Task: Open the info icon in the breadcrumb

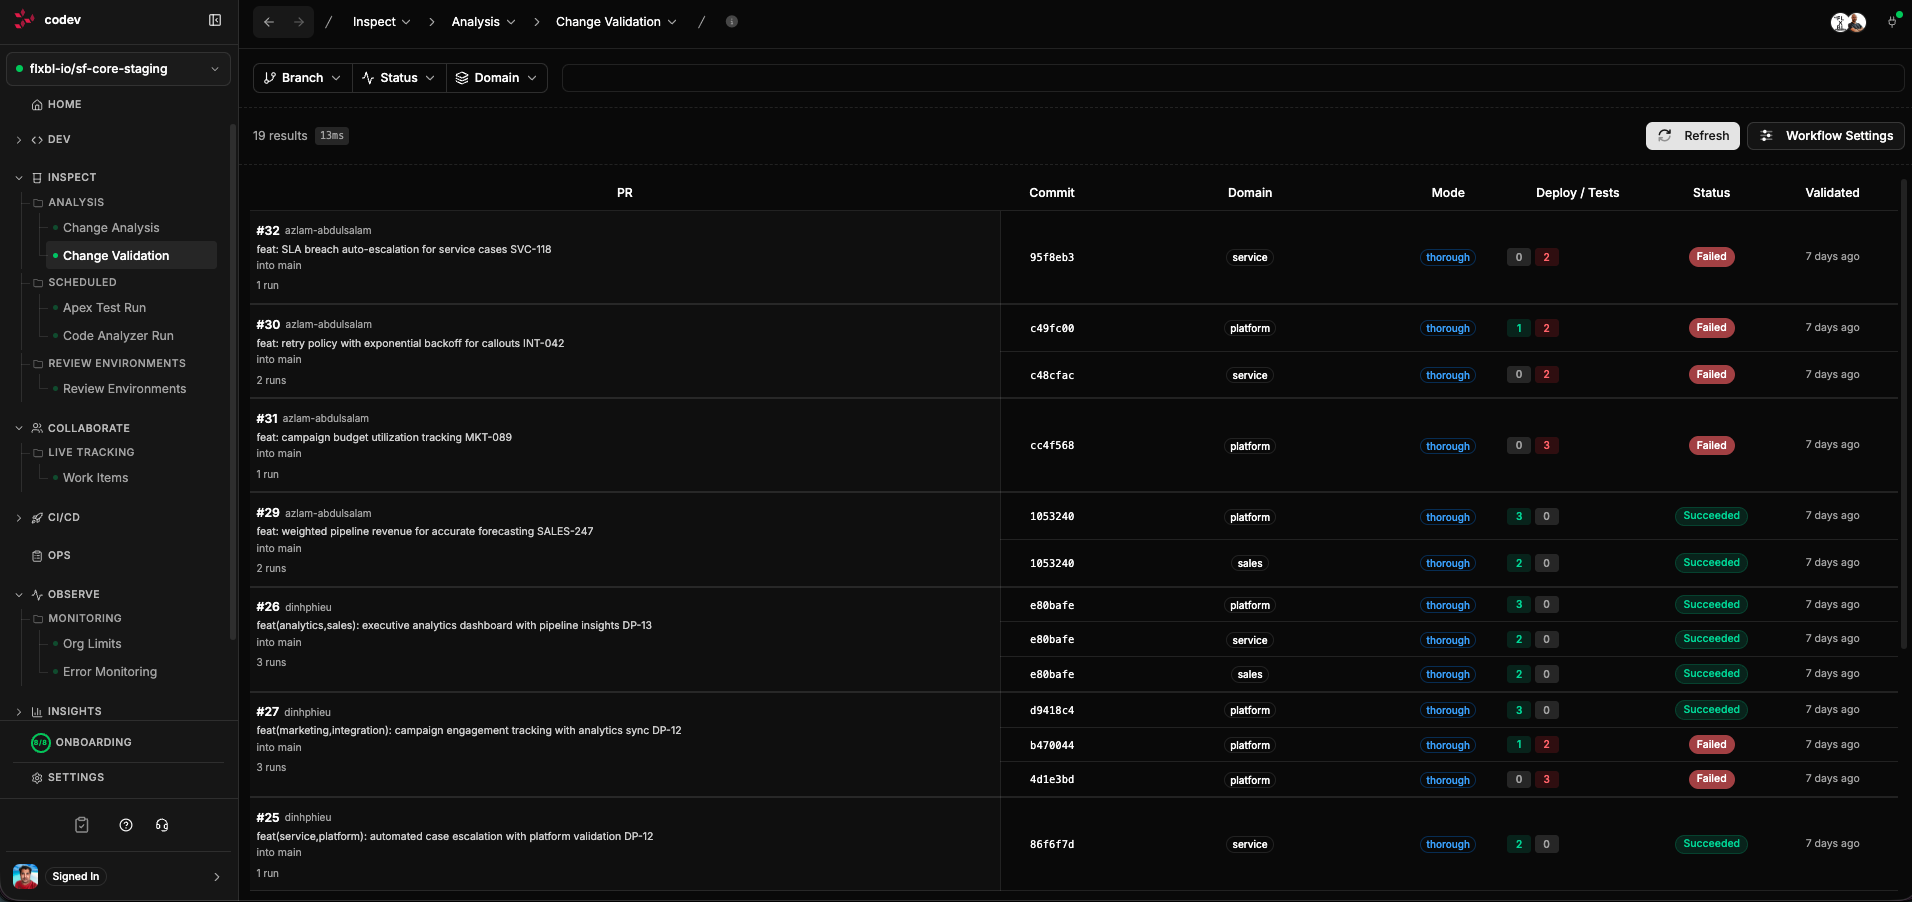Action: [x=733, y=21]
